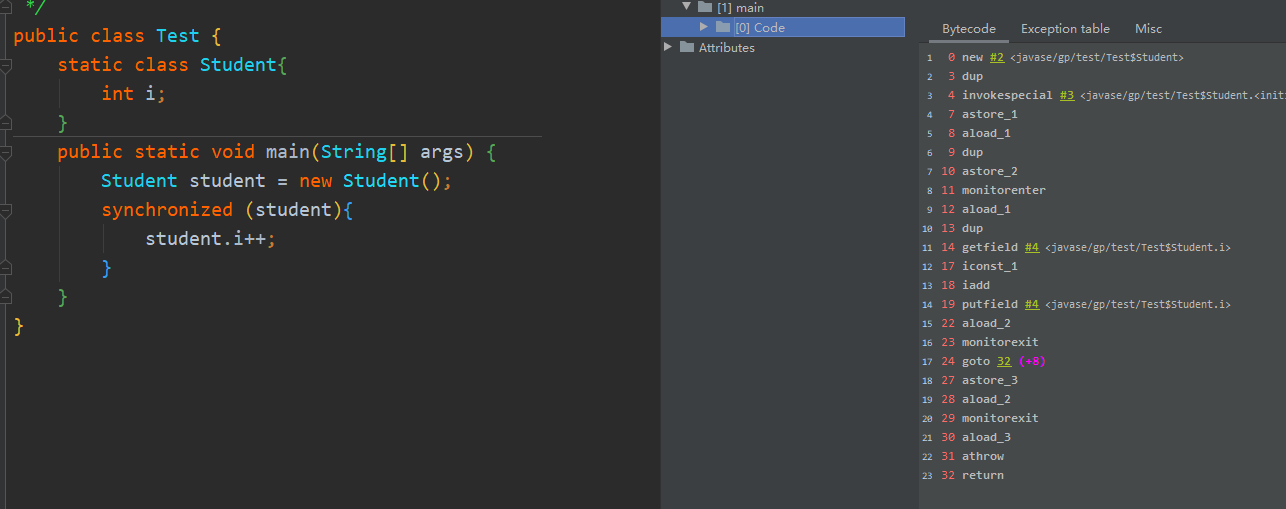Viewport: 1286px width, 509px height.
Task: Click the folder icon of [1] main
Action: 705,7
